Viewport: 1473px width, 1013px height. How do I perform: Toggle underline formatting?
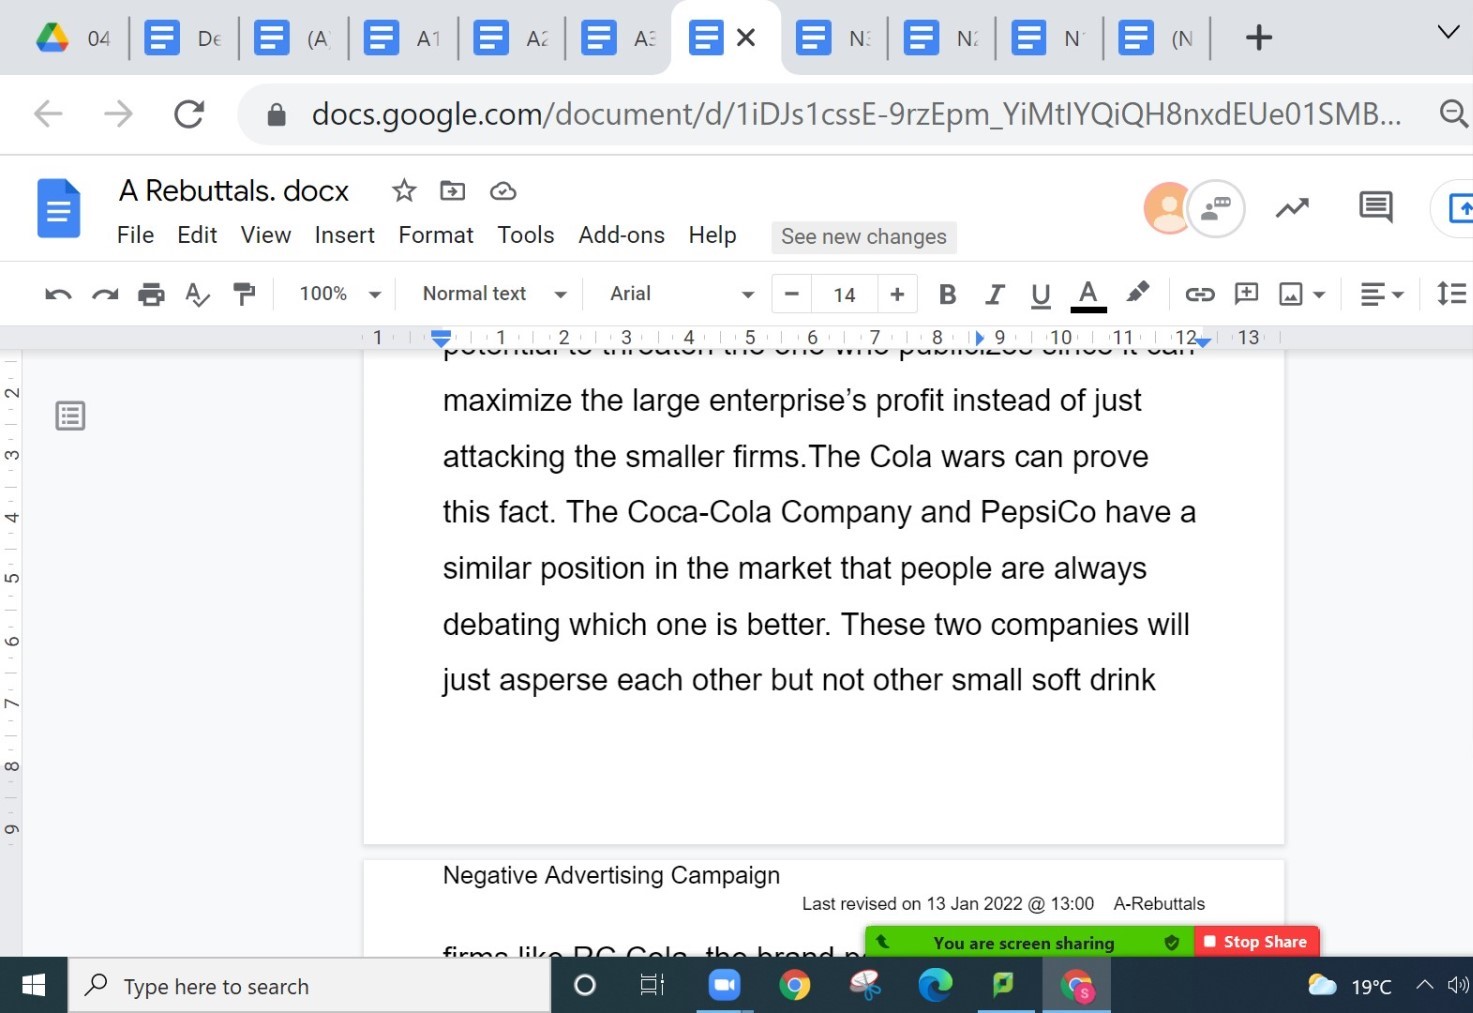click(x=1040, y=294)
